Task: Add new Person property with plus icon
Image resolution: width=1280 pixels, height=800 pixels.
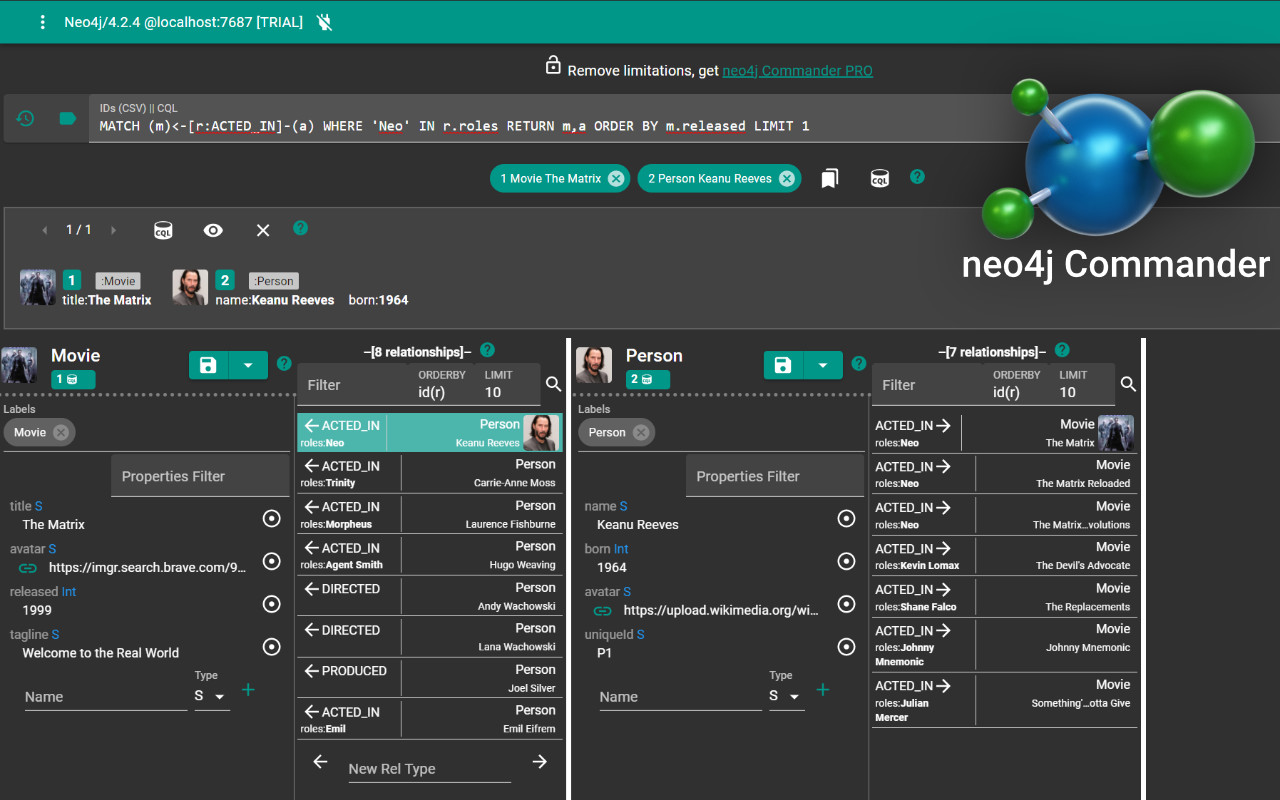Action: [x=823, y=689]
